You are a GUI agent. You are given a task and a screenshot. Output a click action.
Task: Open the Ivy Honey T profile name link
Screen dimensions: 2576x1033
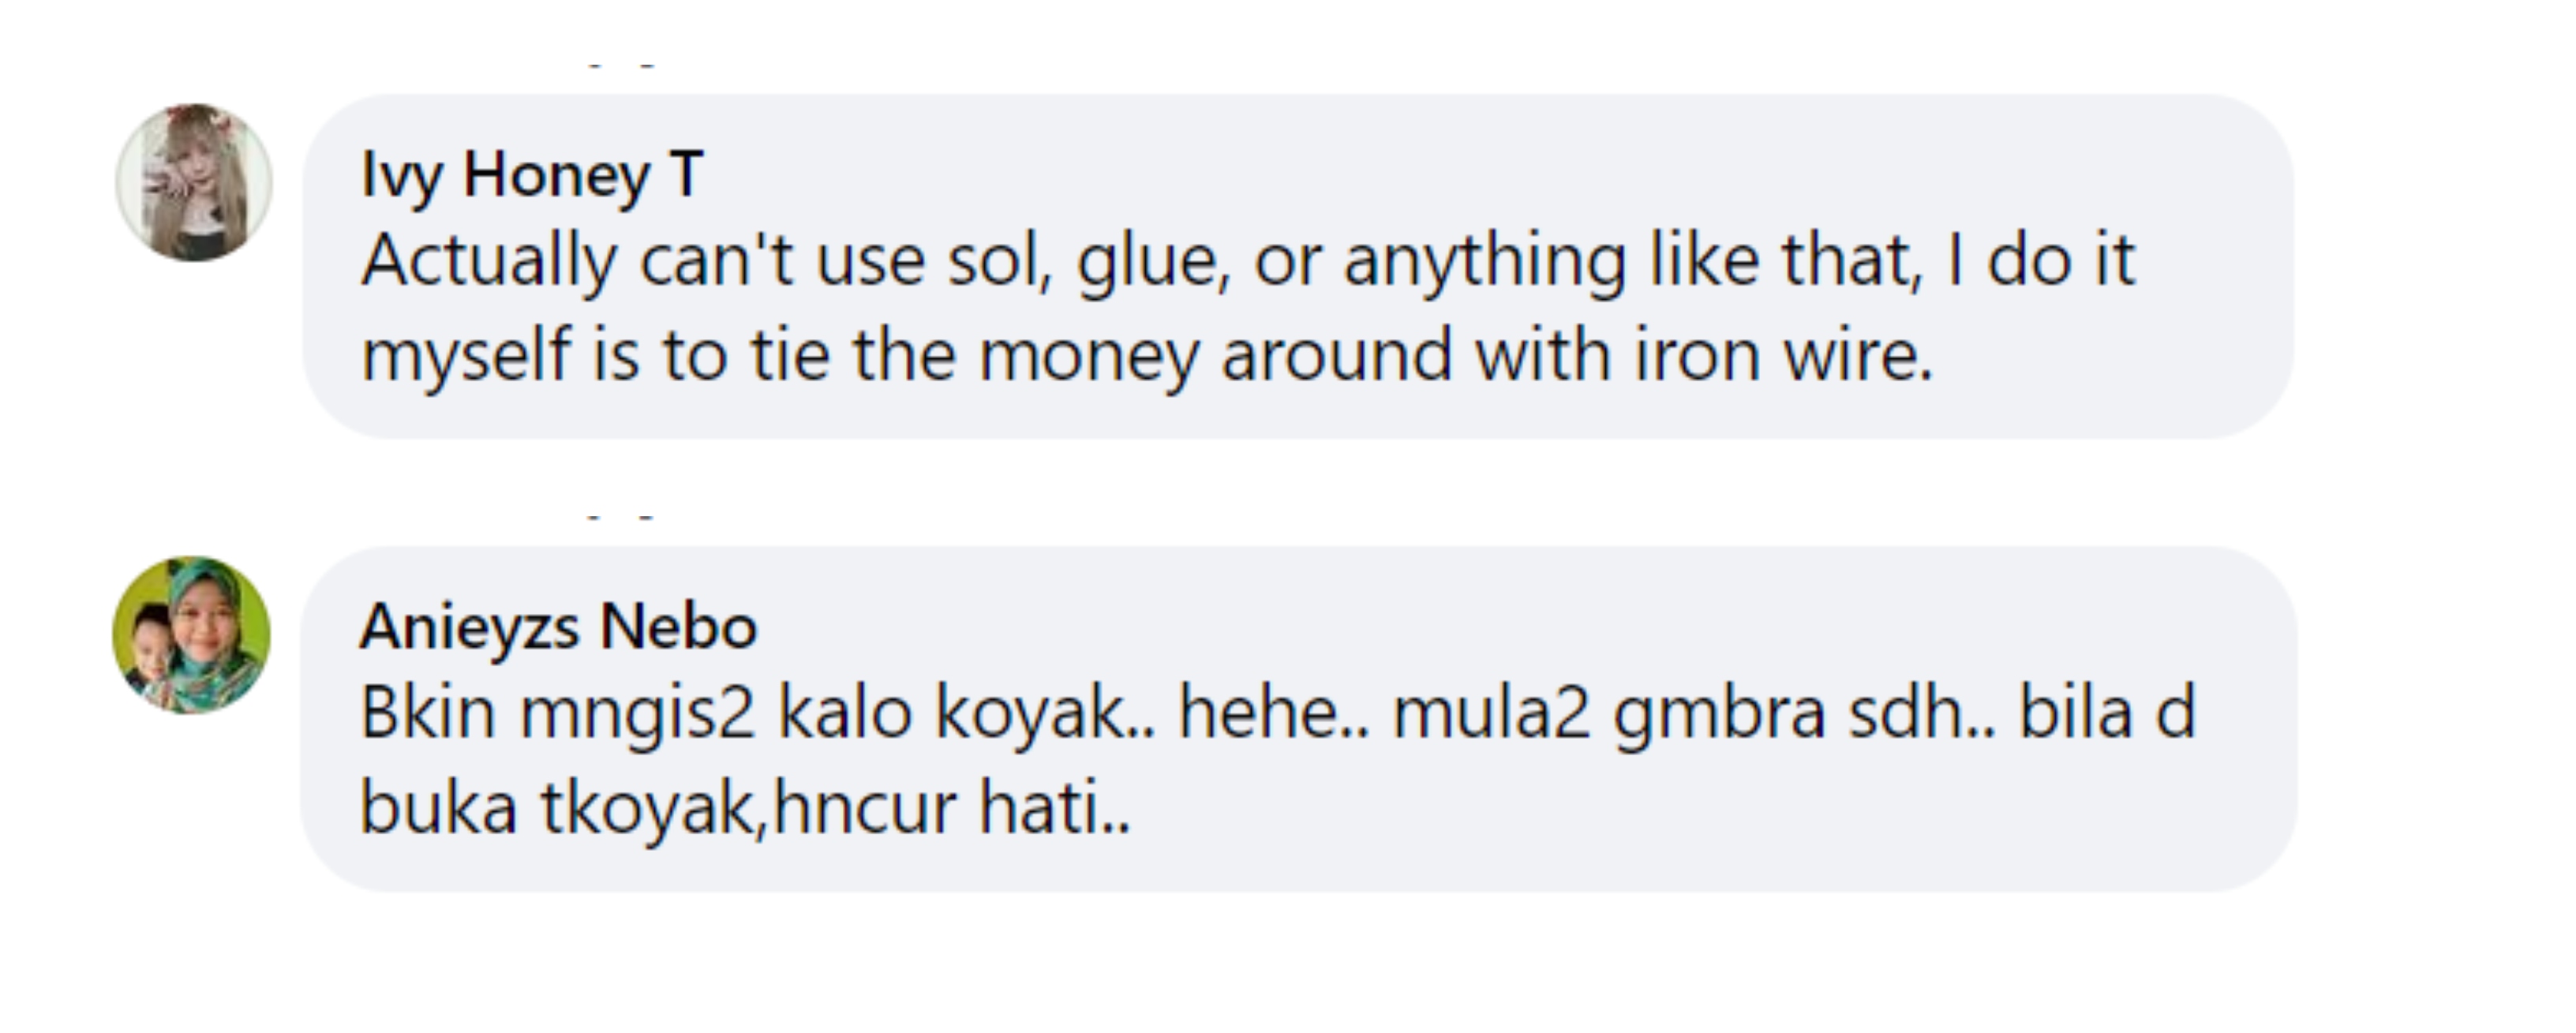pyautogui.click(x=532, y=174)
